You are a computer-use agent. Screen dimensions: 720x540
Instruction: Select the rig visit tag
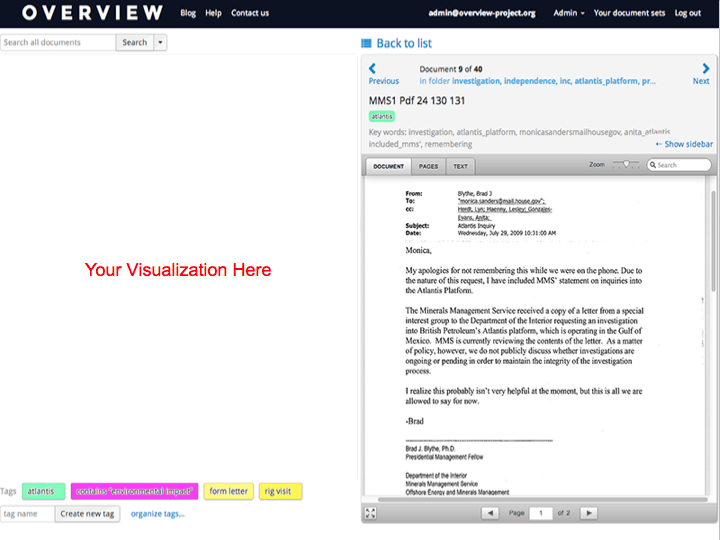click(x=280, y=491)
